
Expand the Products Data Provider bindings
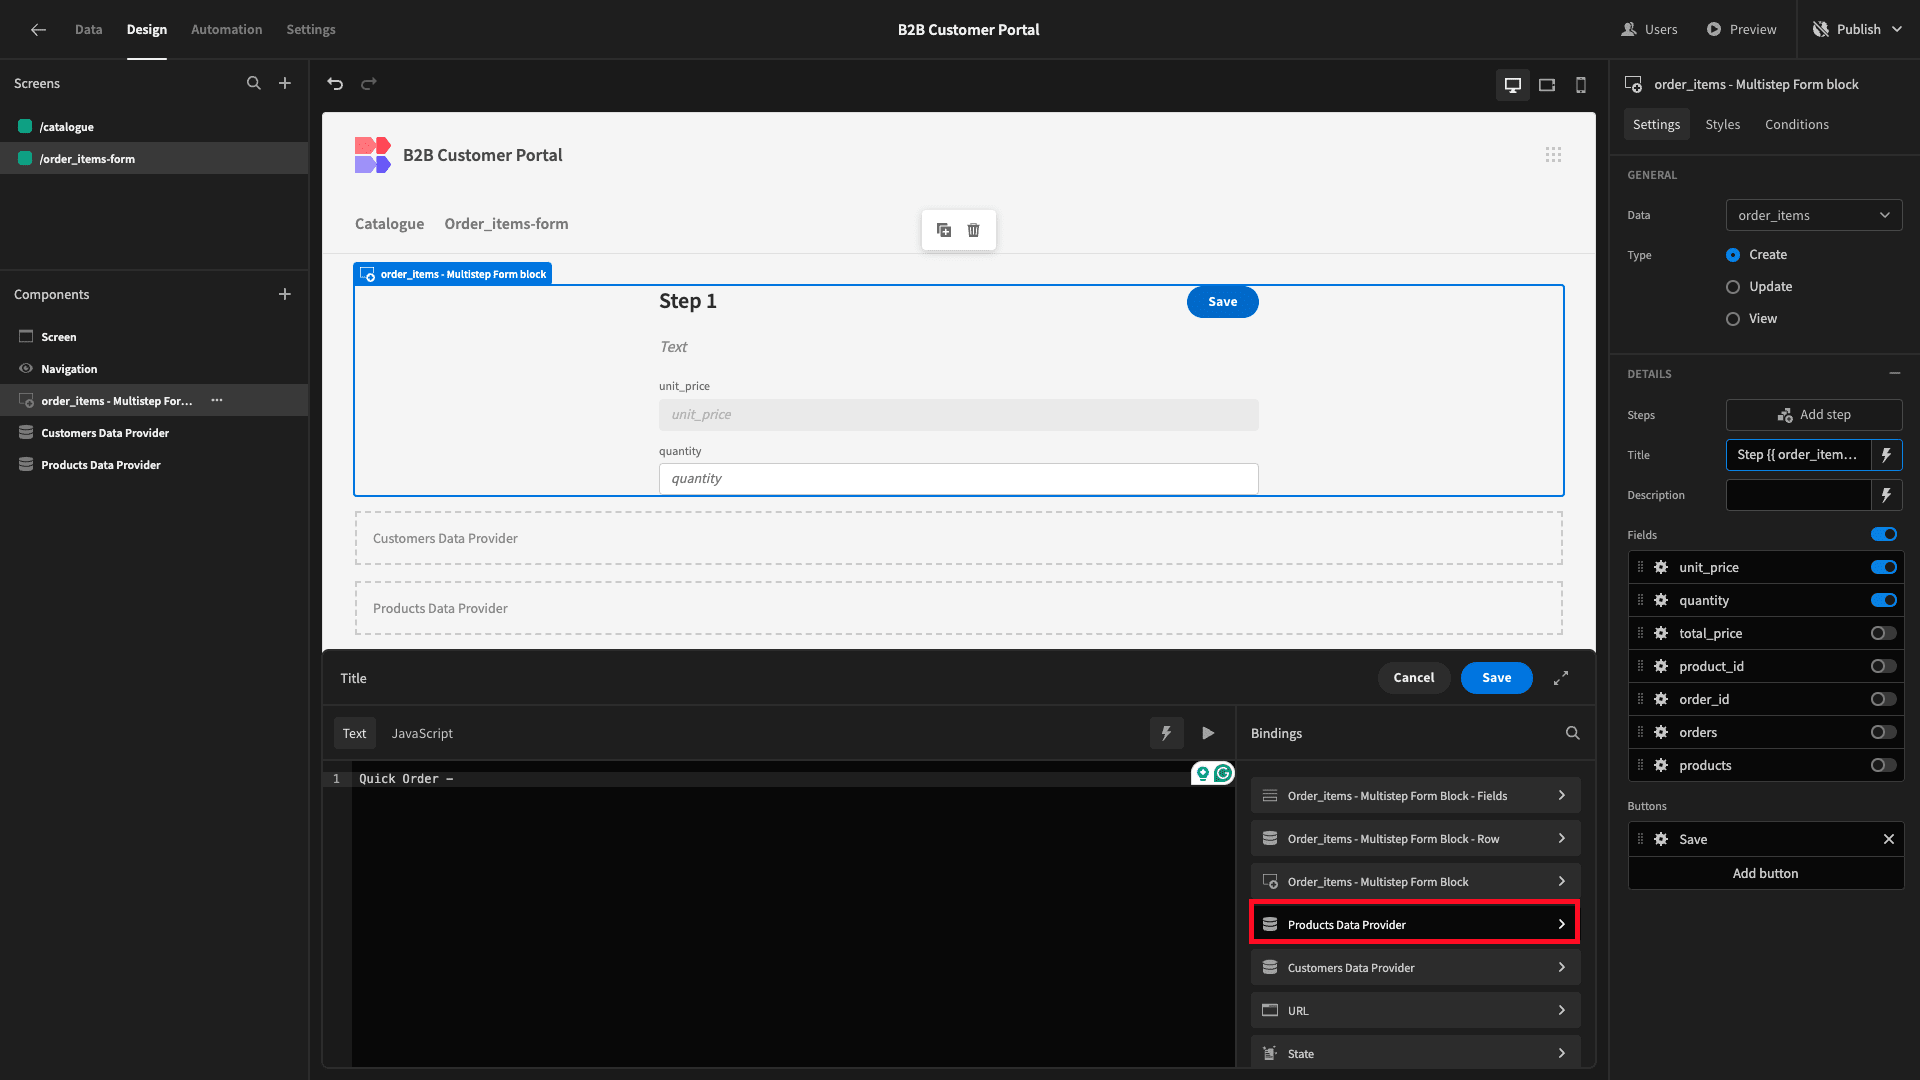coord(1561,923)
